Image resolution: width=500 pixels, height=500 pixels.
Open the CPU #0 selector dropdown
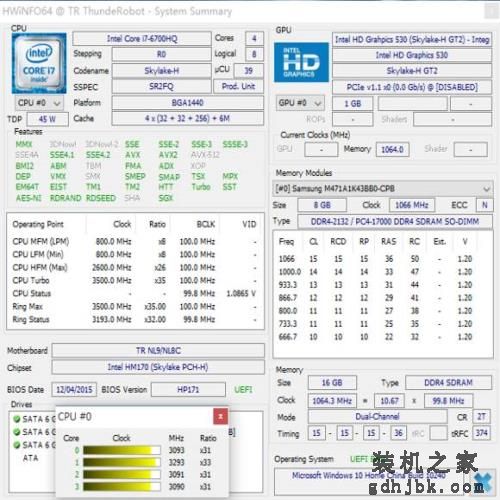(39, 103)
